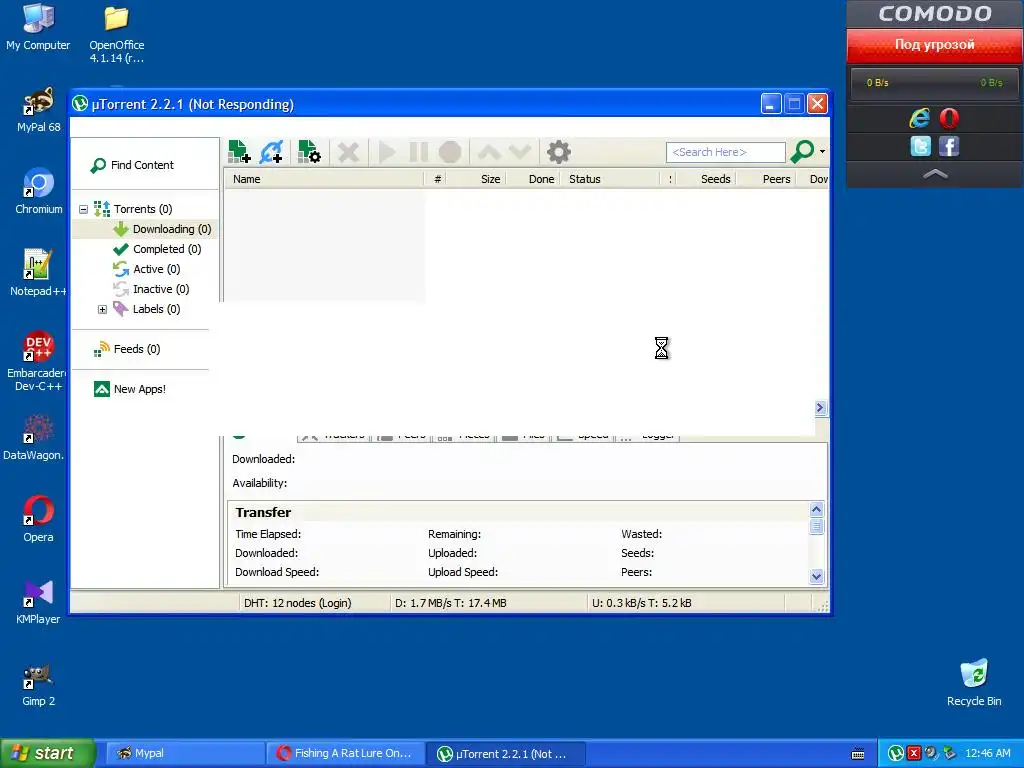The width and height of the screenshot is (1024, 768).
Task: Open MyPal 68 desktop shortcut
Action: [39, 110]
